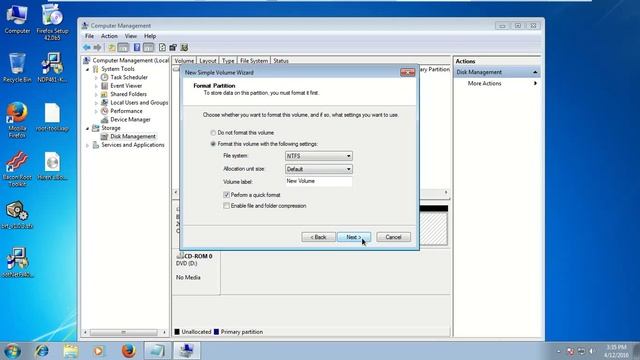Screen dimensions: 640x360
Task: Toggle Show/Hide Console Tree toolbar button
Action: coord(123,47)
